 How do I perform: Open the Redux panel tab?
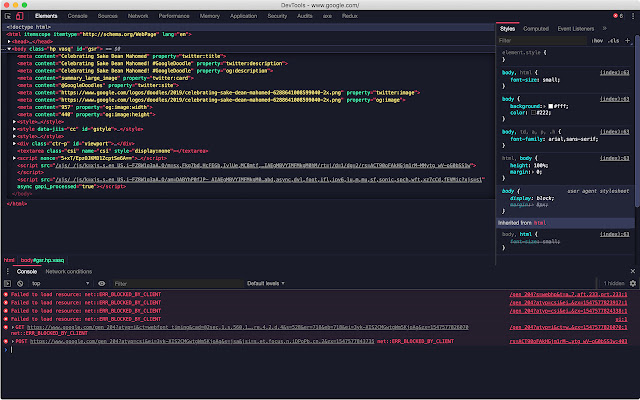(x=350, y=16)
